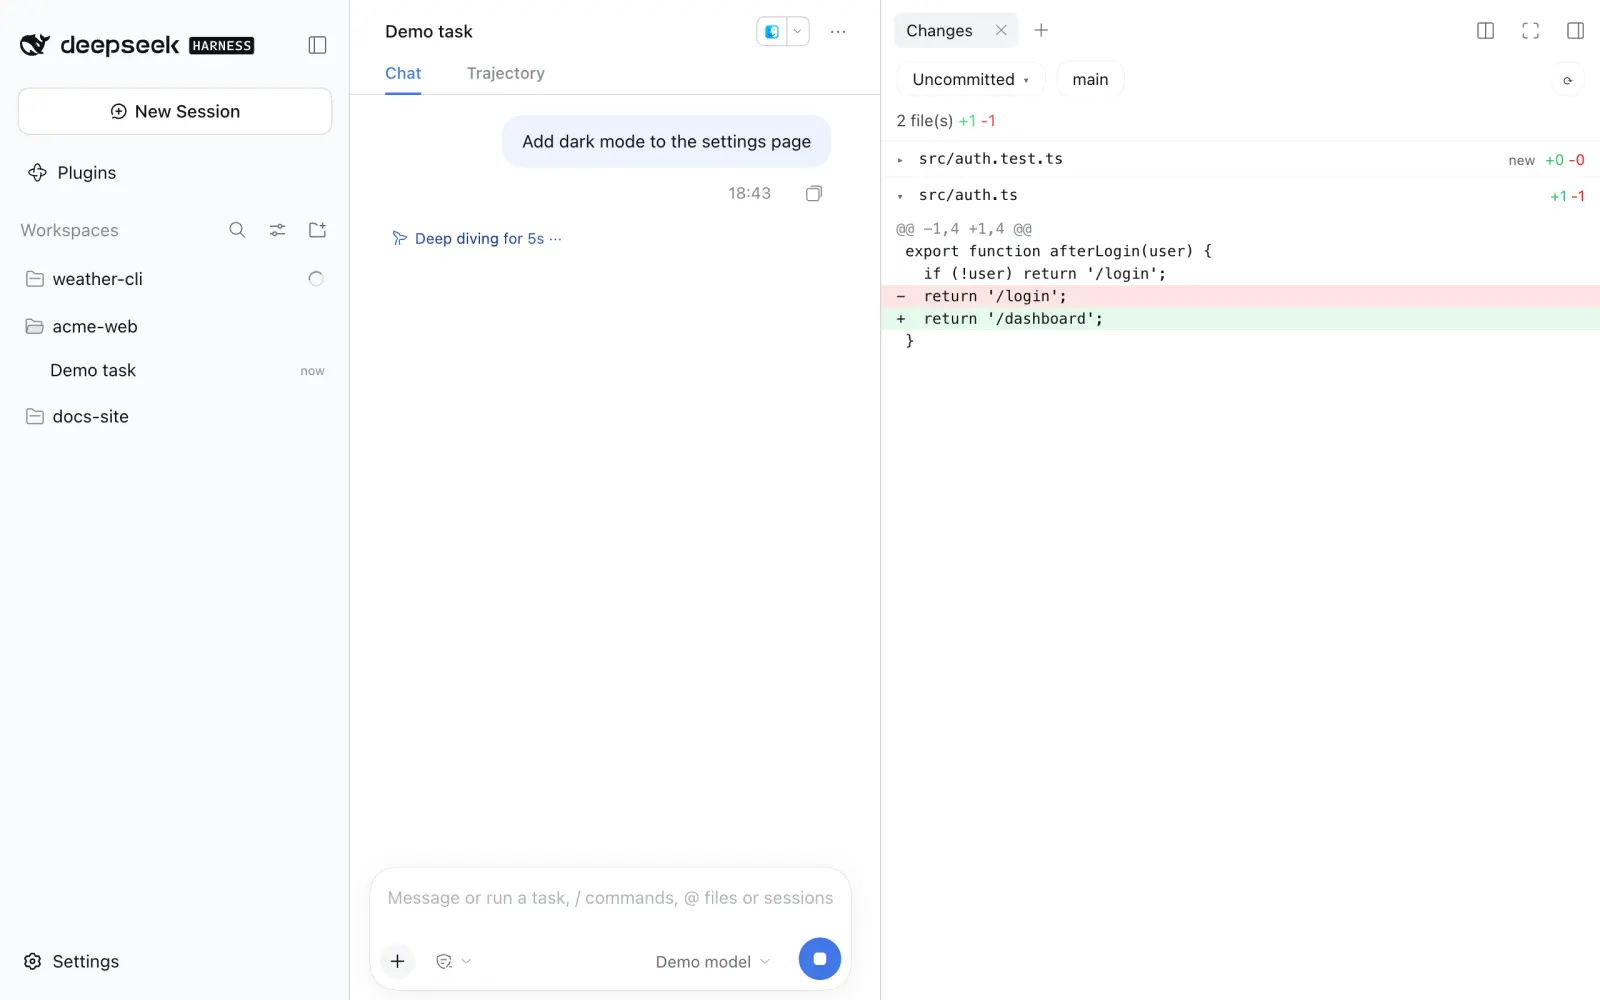Open Settings
This screenshot has width=1600, height=1000.
click(71, 961)
